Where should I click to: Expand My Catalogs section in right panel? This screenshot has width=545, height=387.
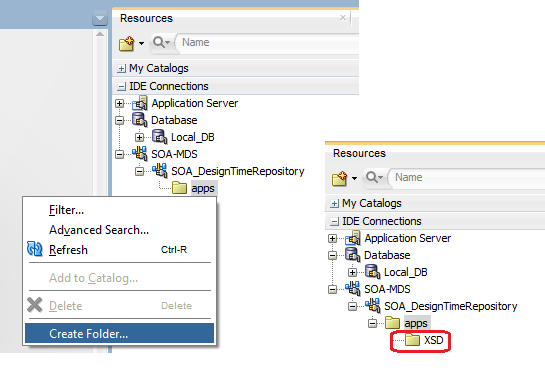point(334,204)
